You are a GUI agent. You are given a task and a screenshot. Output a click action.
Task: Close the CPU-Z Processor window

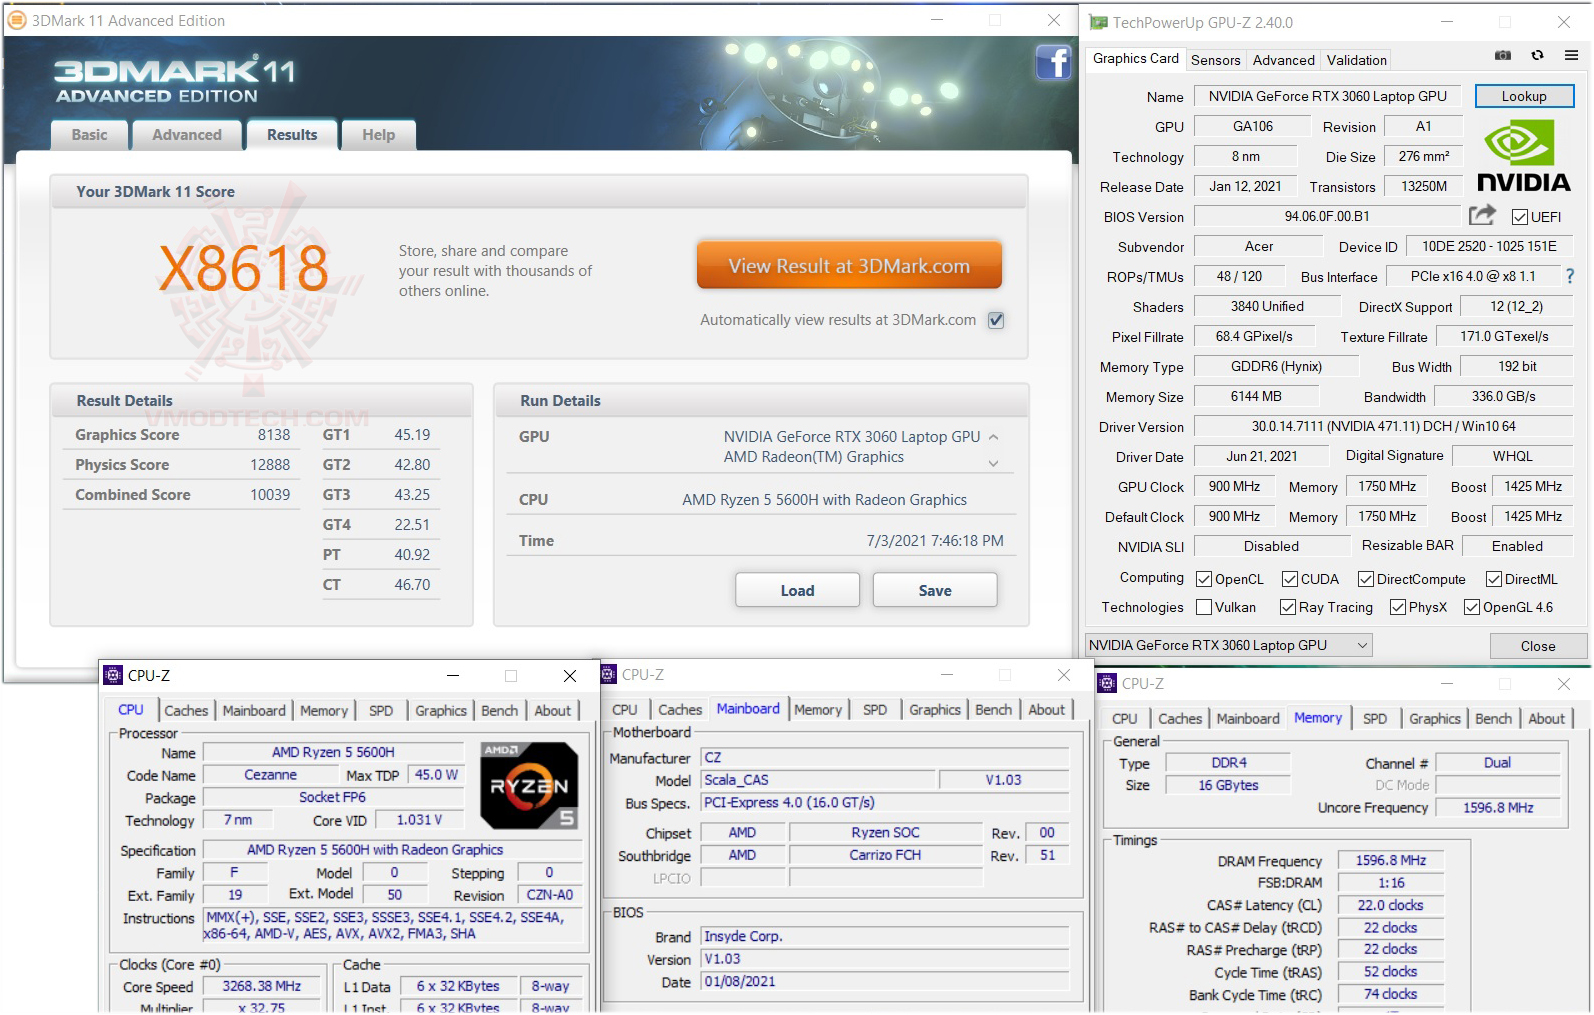[570, 676]
